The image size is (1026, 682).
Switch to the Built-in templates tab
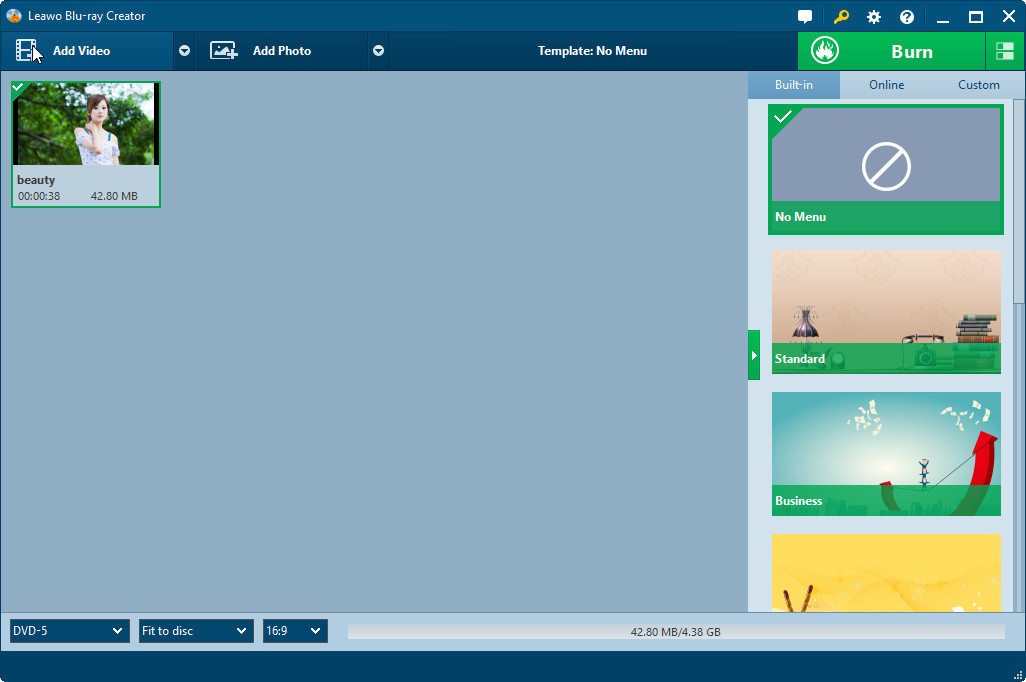coord(794,84)
